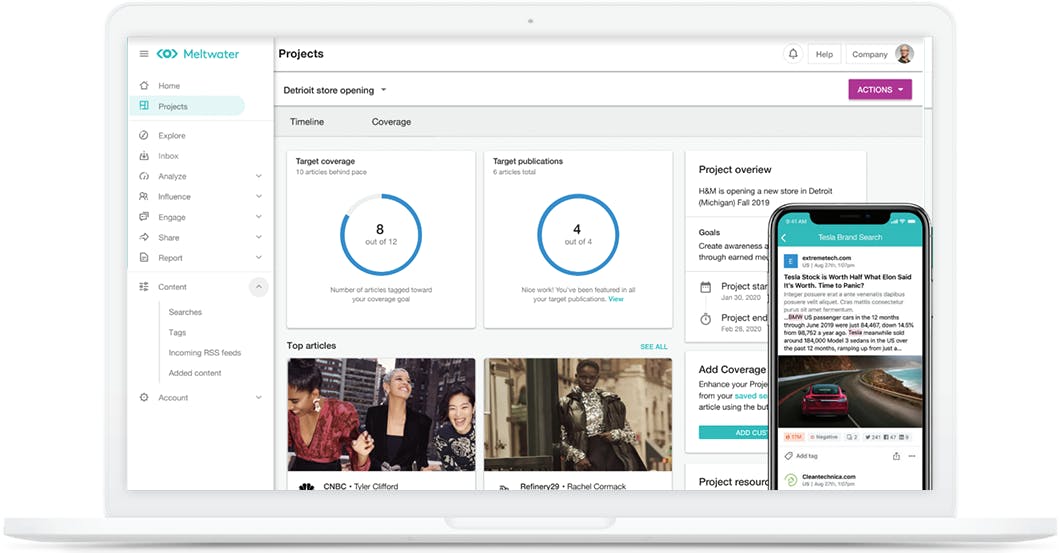
Task: Open the Detroit store opening project dropdown
Action: (x=335, y=90)
